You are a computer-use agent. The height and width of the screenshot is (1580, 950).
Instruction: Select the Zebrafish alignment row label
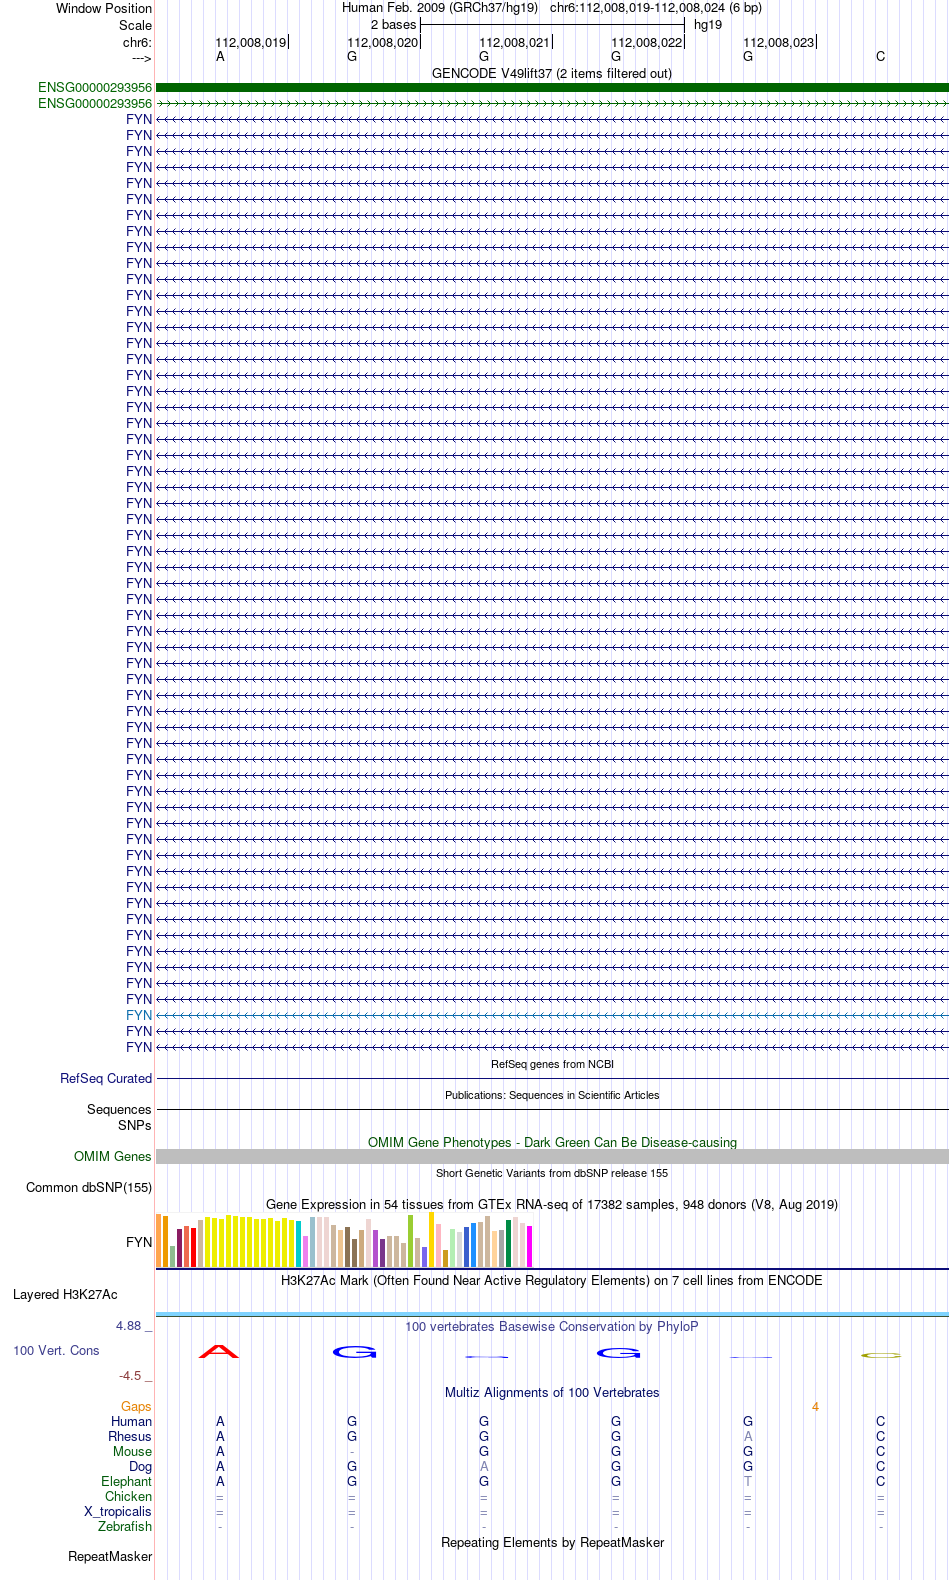click(x=125, y=1527)
